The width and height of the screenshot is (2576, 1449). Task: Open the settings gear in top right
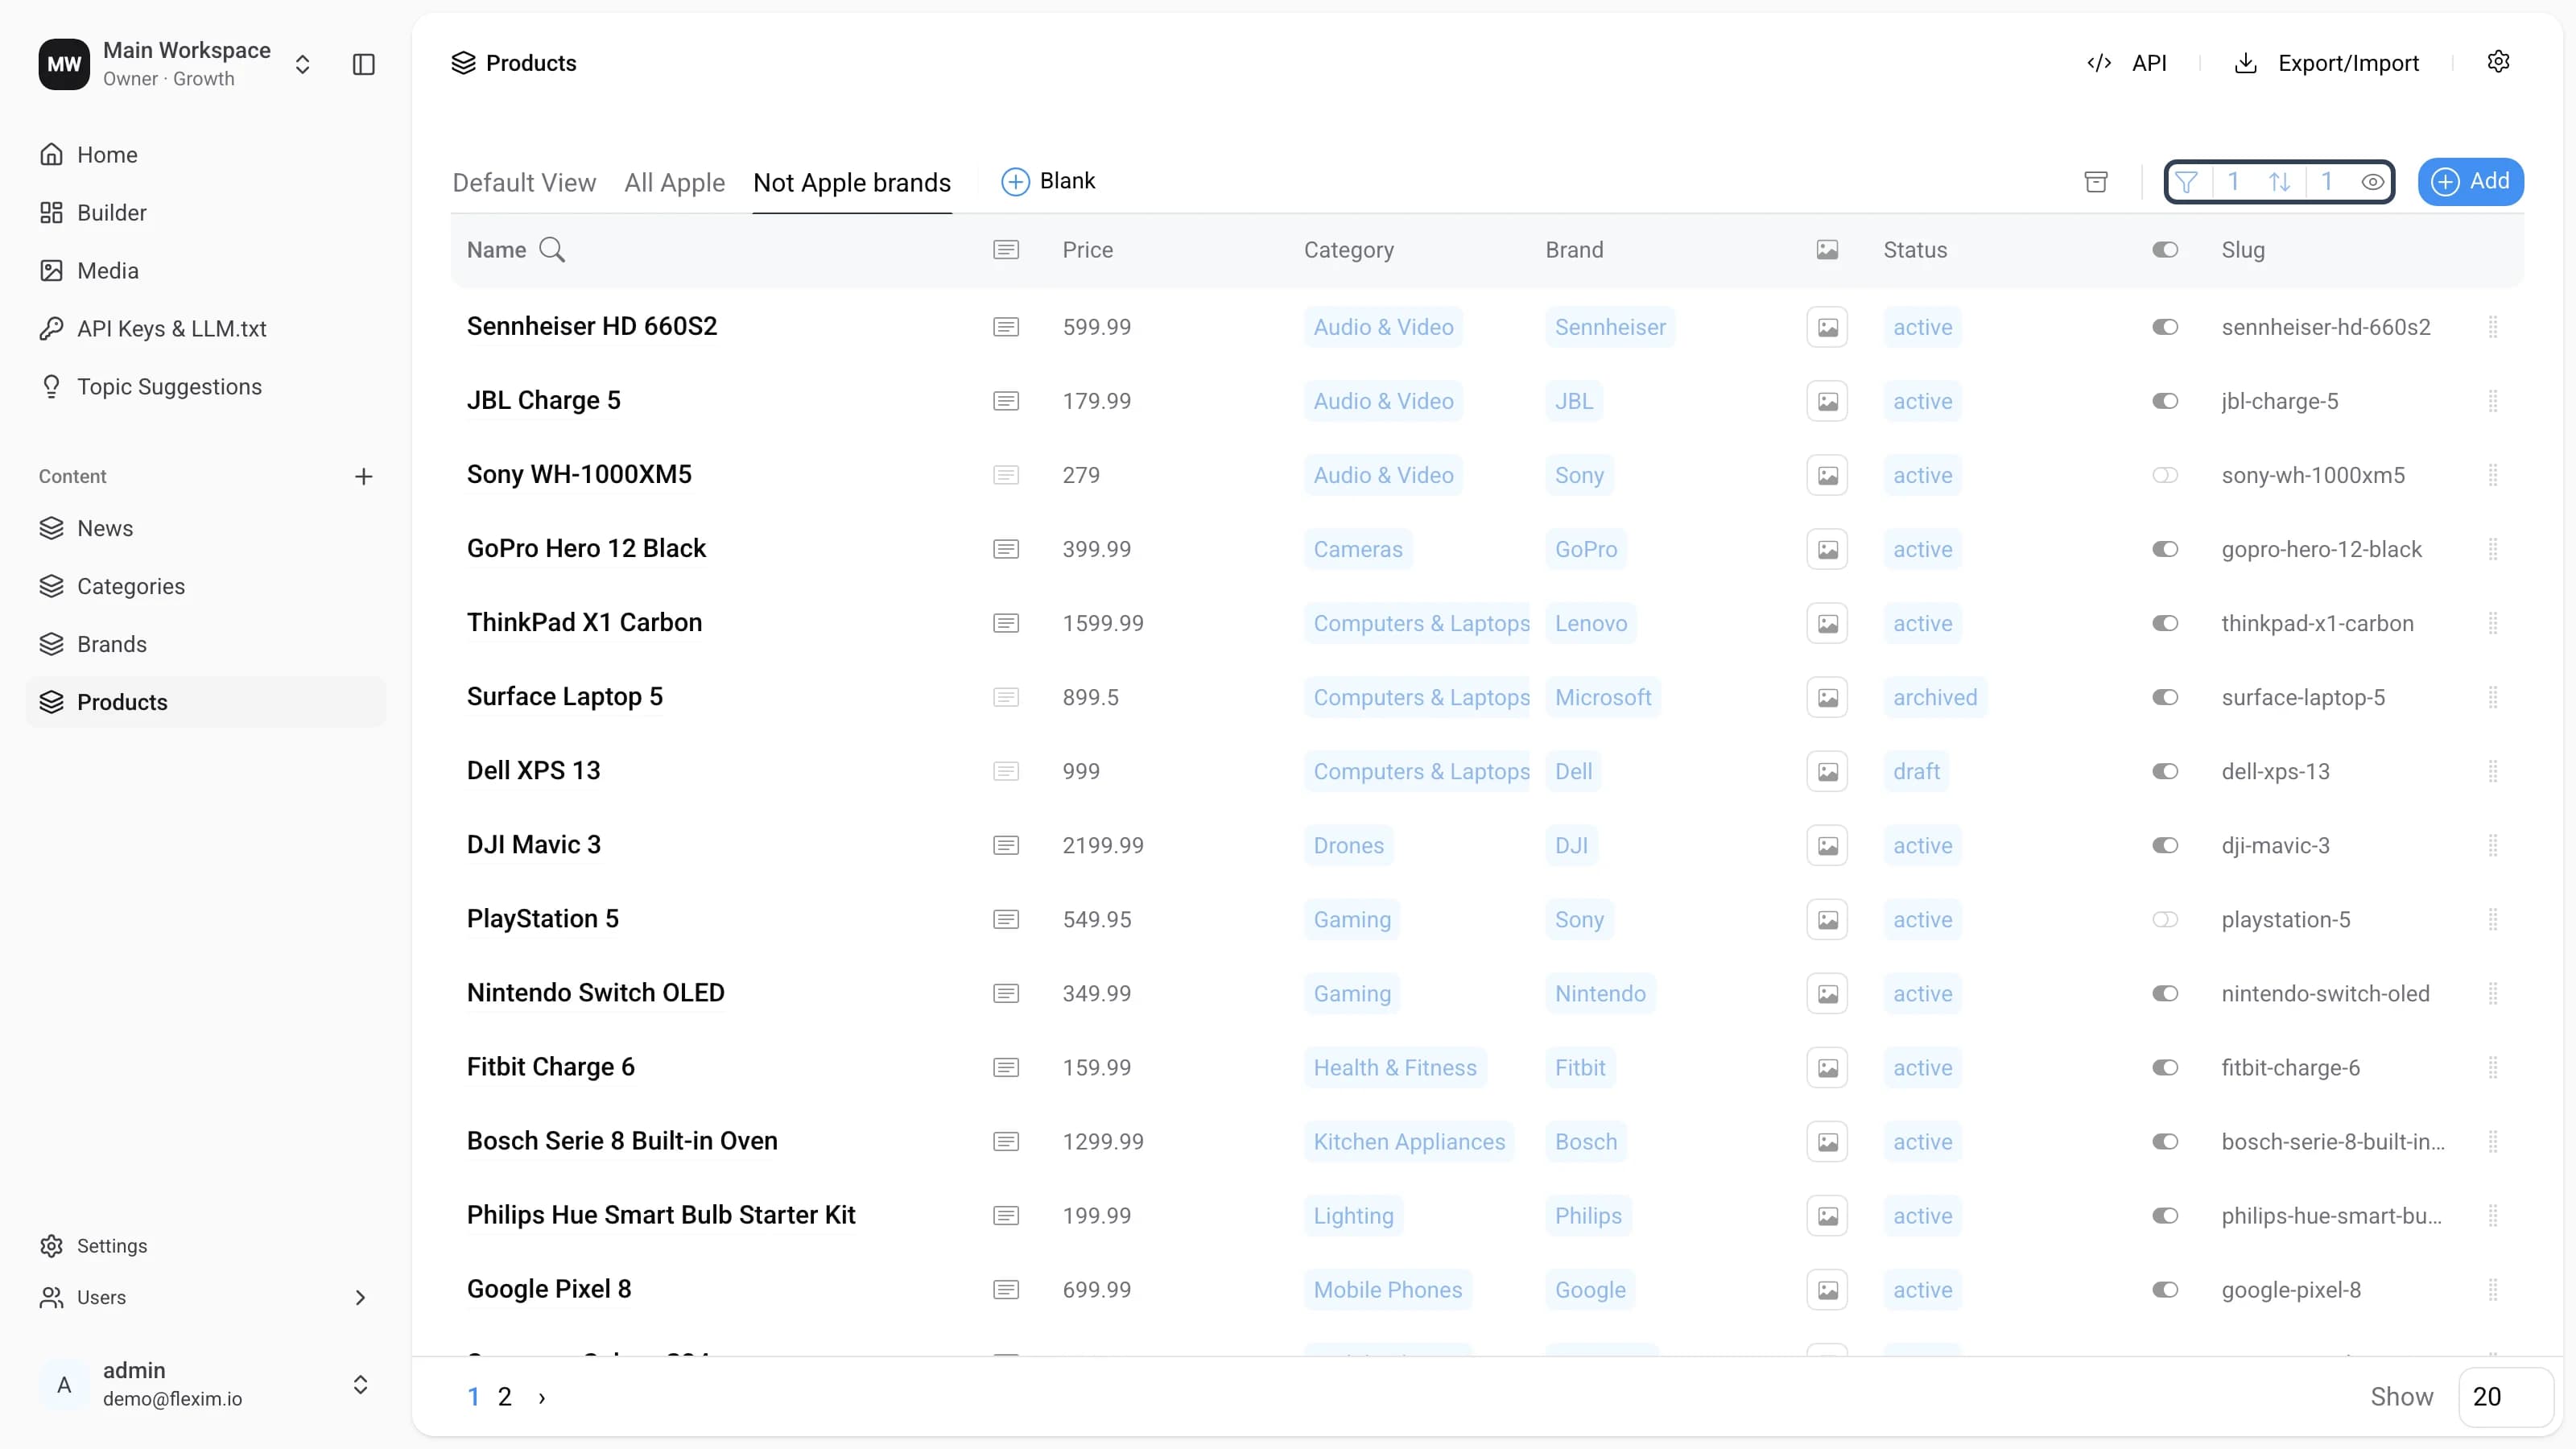tap(2498, 62)
